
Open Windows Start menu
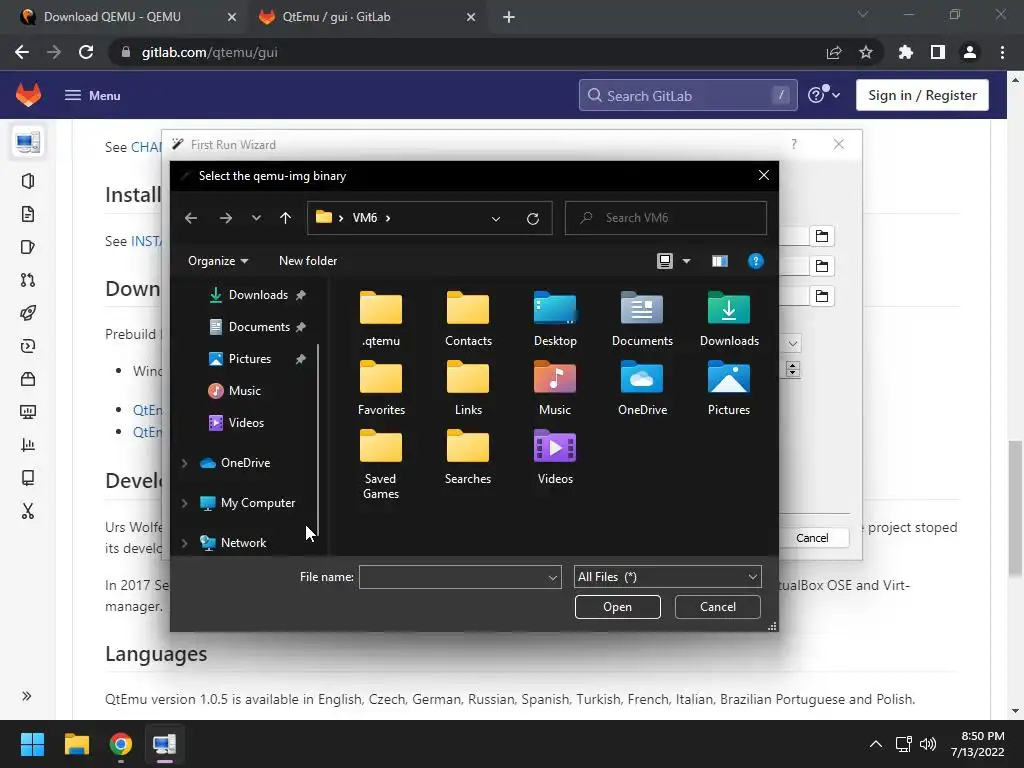click(x=32, y=744)
